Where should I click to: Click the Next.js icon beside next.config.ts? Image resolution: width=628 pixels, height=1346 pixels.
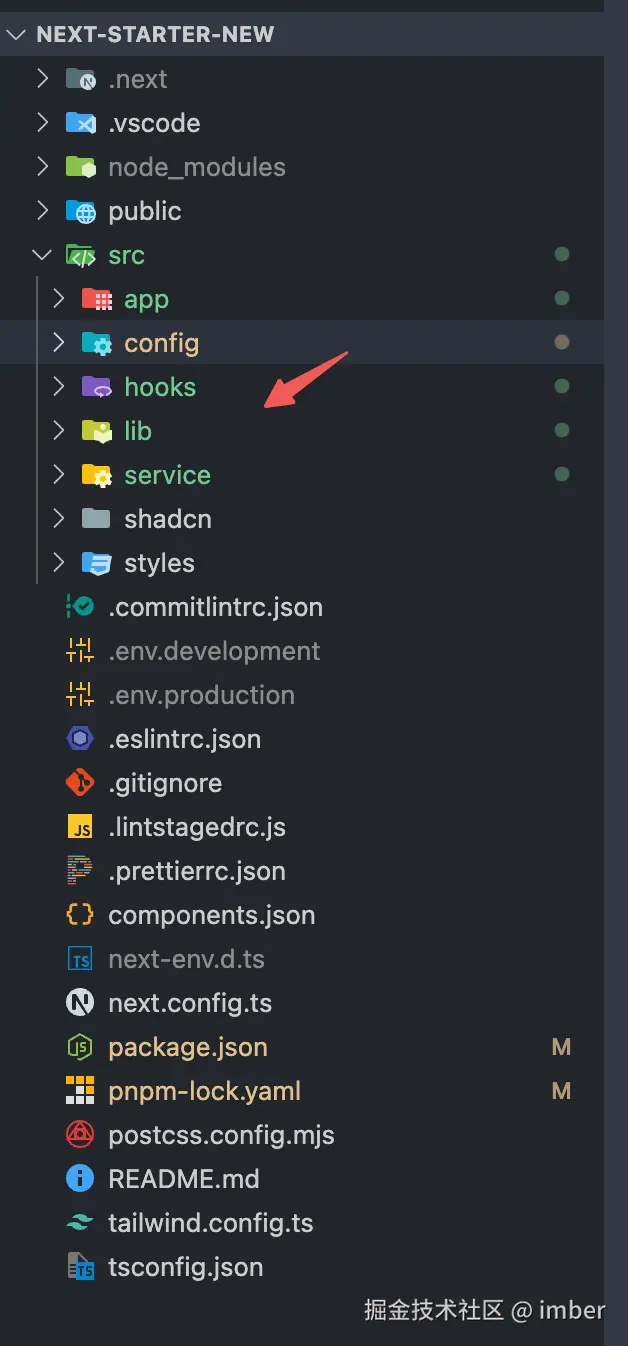tap(80, 1003)
